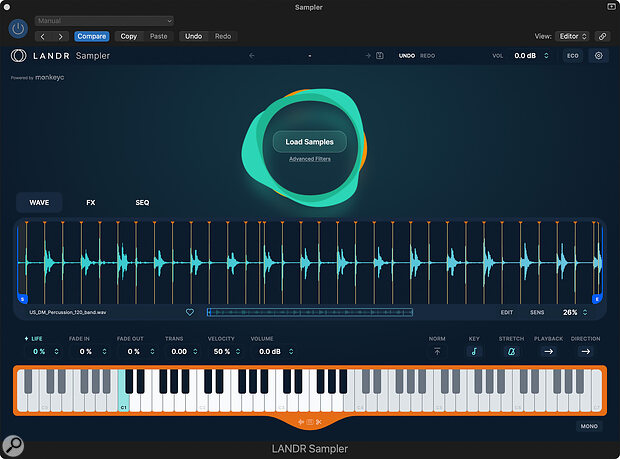Change the PLAYBACK mode arrow

point(548,351)
